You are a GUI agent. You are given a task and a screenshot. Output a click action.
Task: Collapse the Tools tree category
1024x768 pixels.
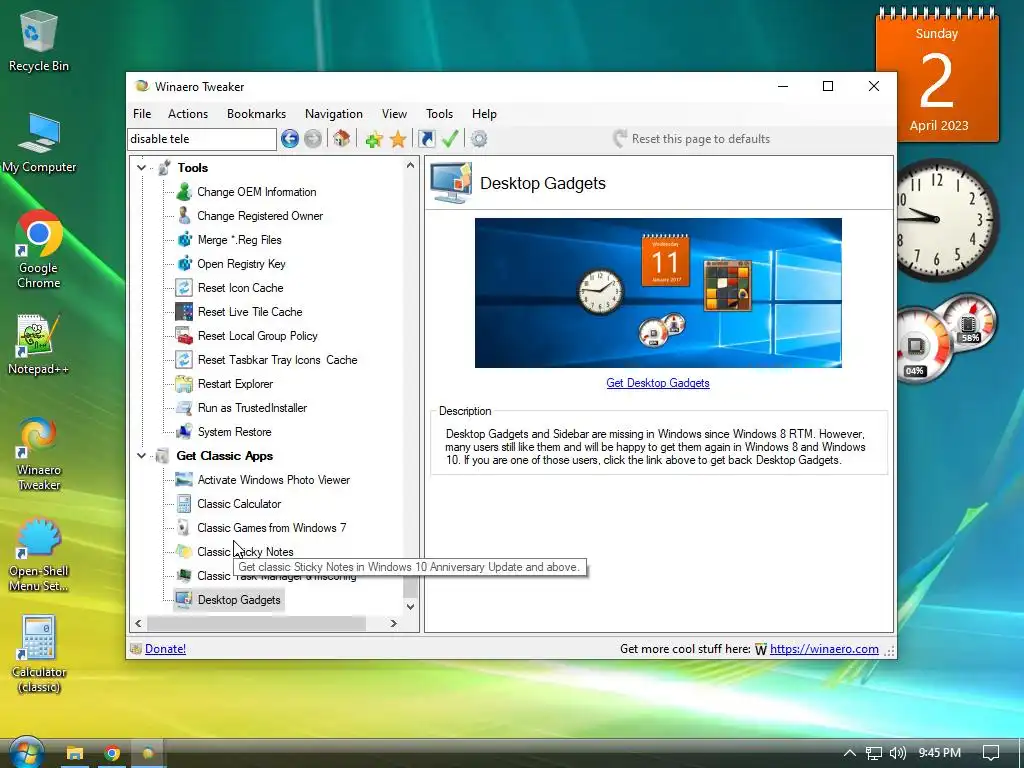click(x=141, y=168)
